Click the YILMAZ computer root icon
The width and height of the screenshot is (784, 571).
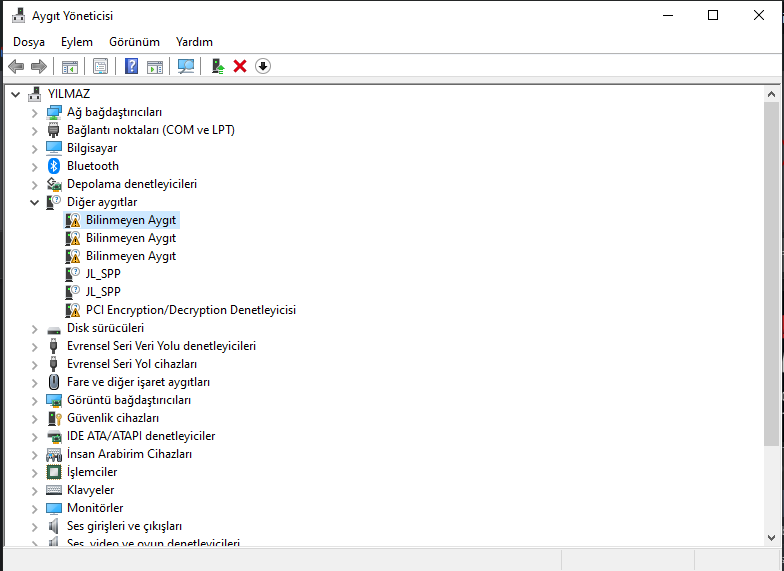pyautogui.click(x=34, y=94)
